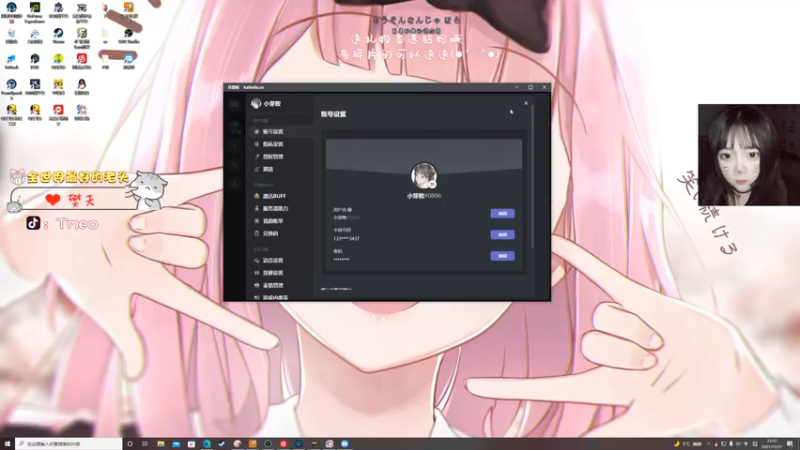Open 我的账单 billing entry

point(281,221)
